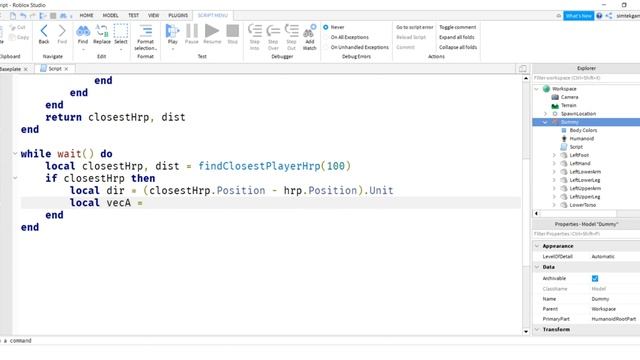Click the Select dotted-rectangle tool
Image resolution: width=640 pixels, height=360 pixels.
click(121, 31)
